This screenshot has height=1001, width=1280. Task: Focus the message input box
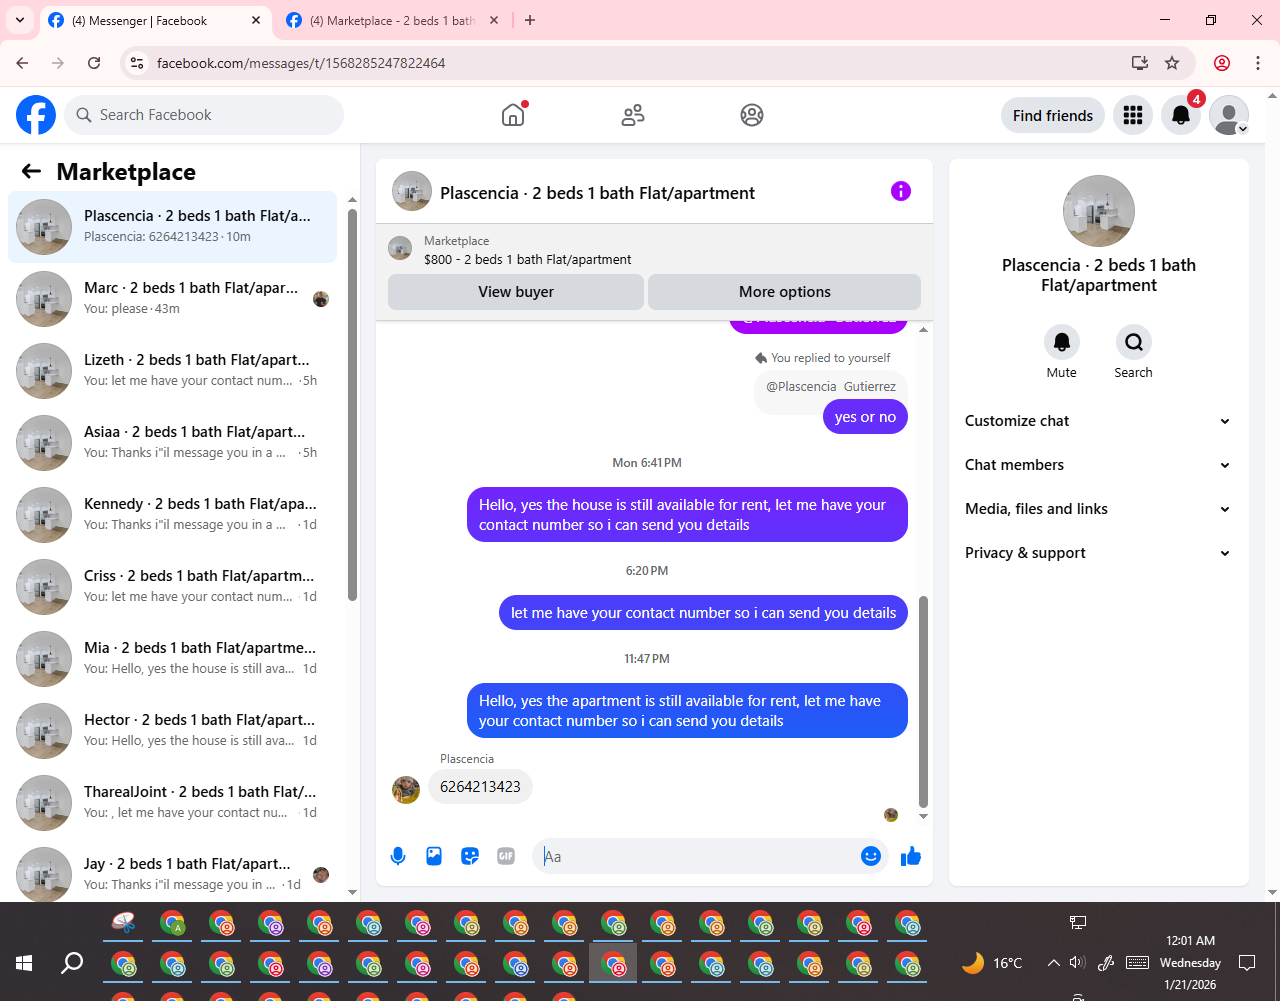pyautogui.click(x=696, y=856)
